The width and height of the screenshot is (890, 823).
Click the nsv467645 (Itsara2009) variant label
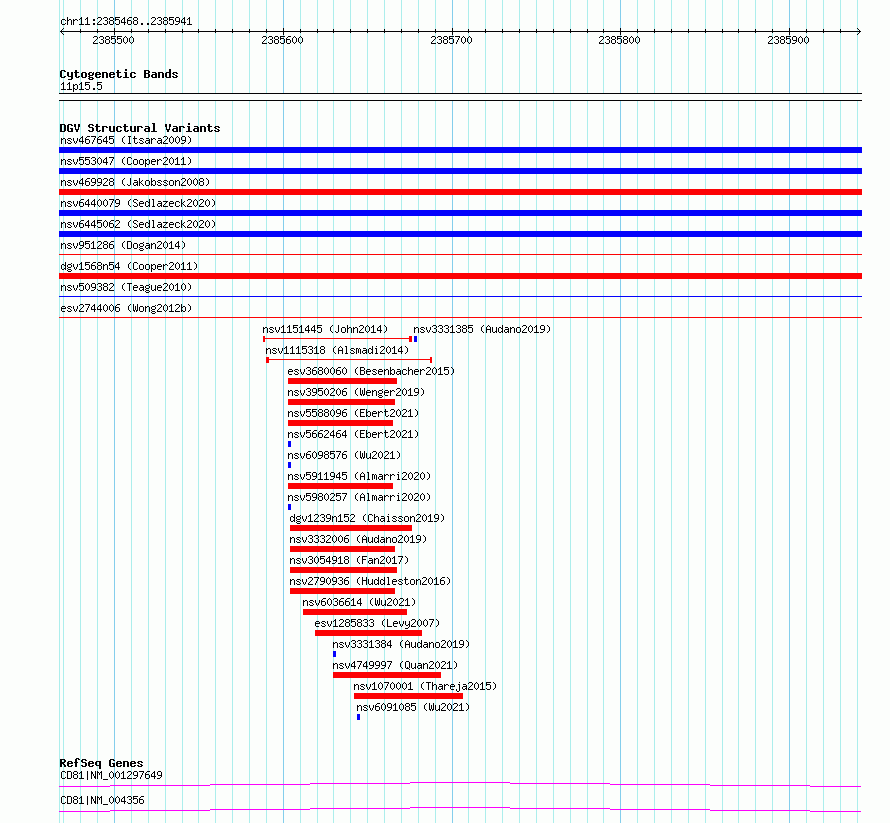pos(126,140)
